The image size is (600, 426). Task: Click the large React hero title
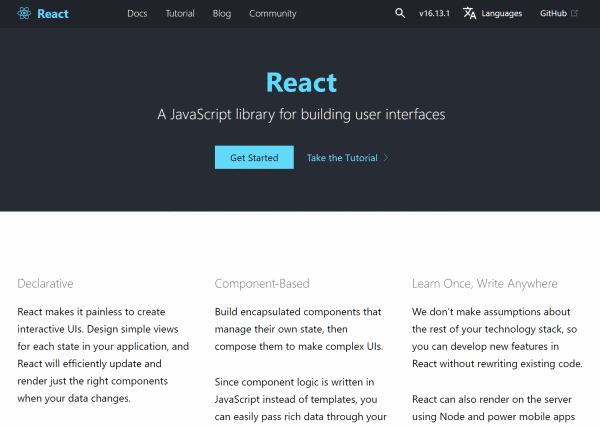[302, 83]
